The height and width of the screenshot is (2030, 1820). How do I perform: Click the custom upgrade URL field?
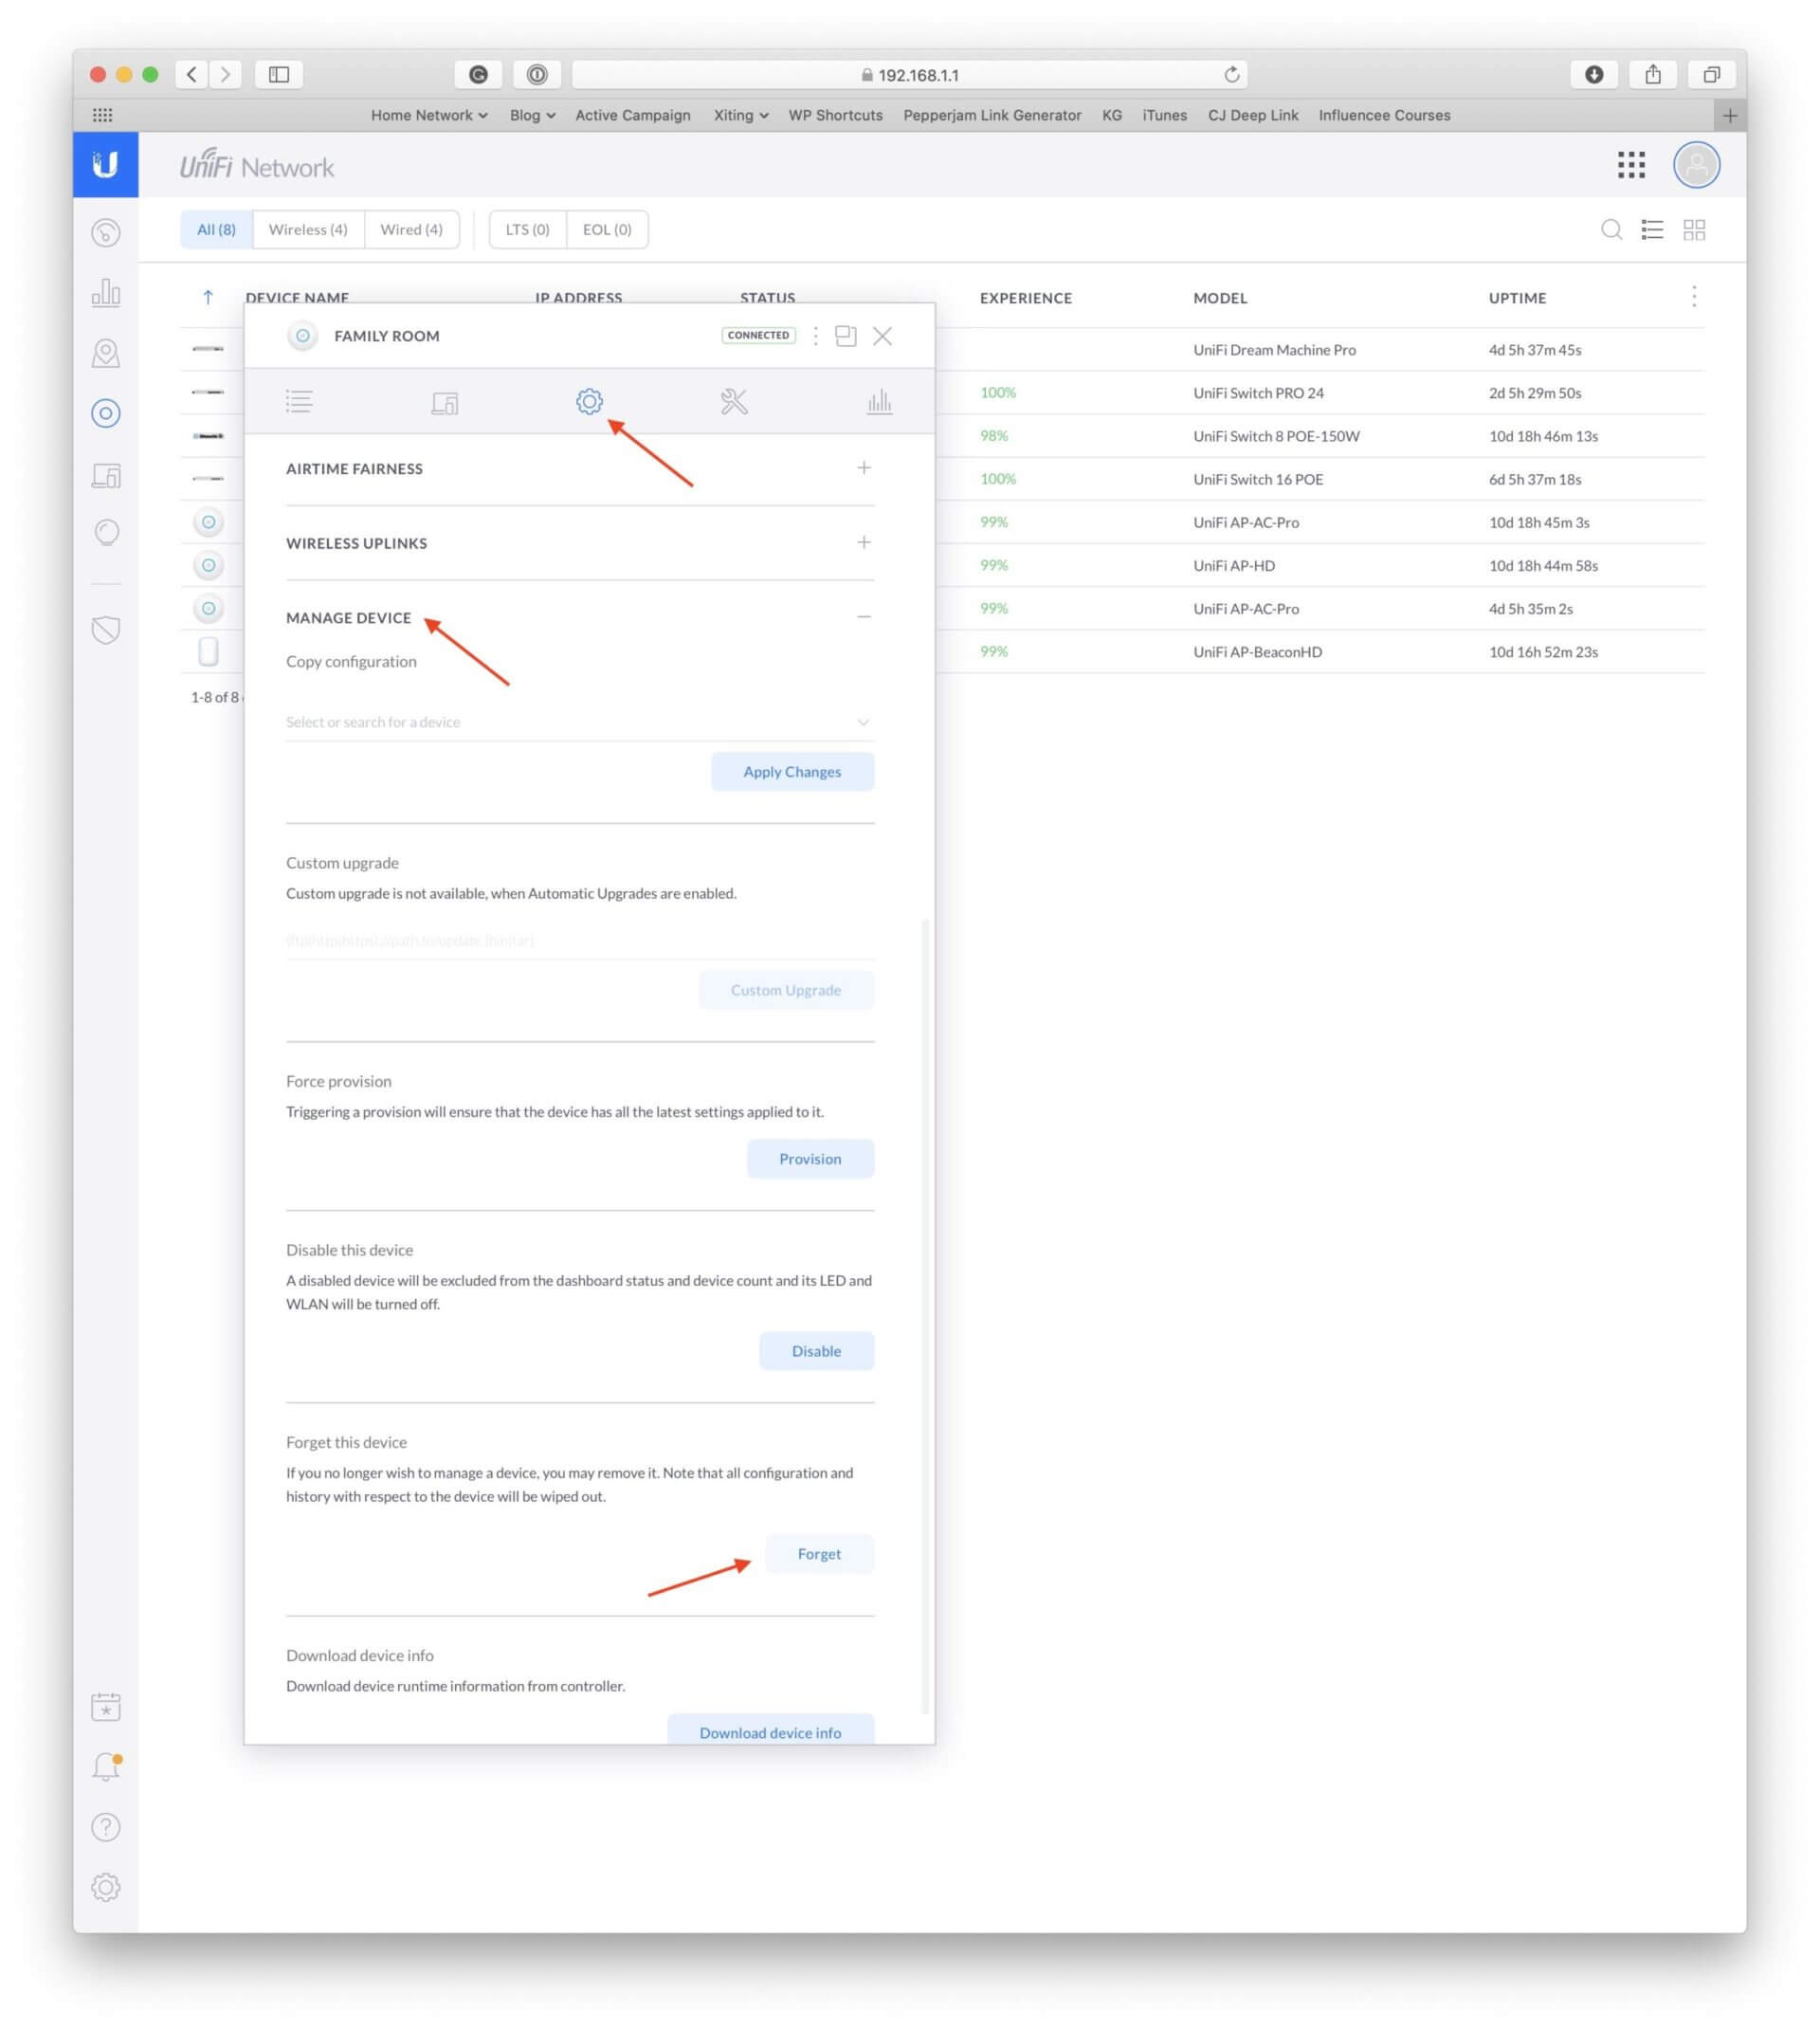pyautogui.click(x=579, y=941)
